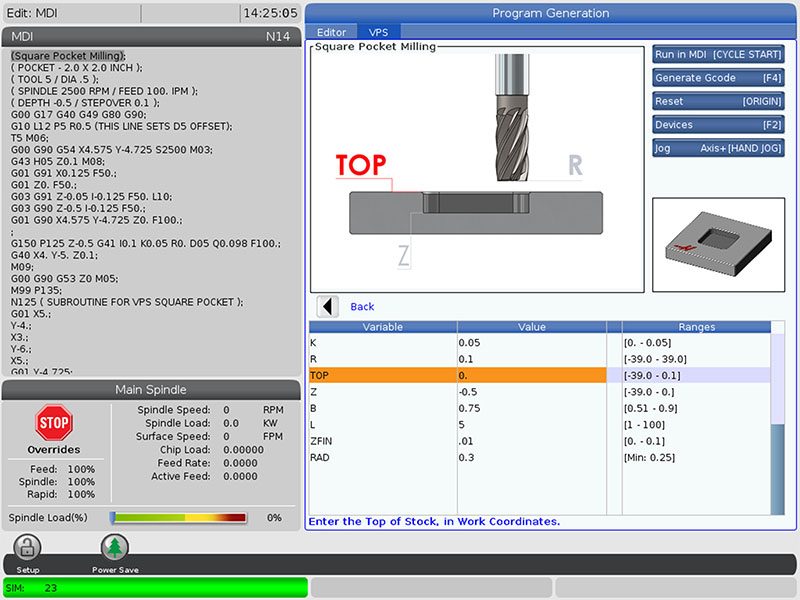This screenshot has height=600, width=800.
Task: Click the Spindle Load percentage bar
Action: (x=178, y=518)
